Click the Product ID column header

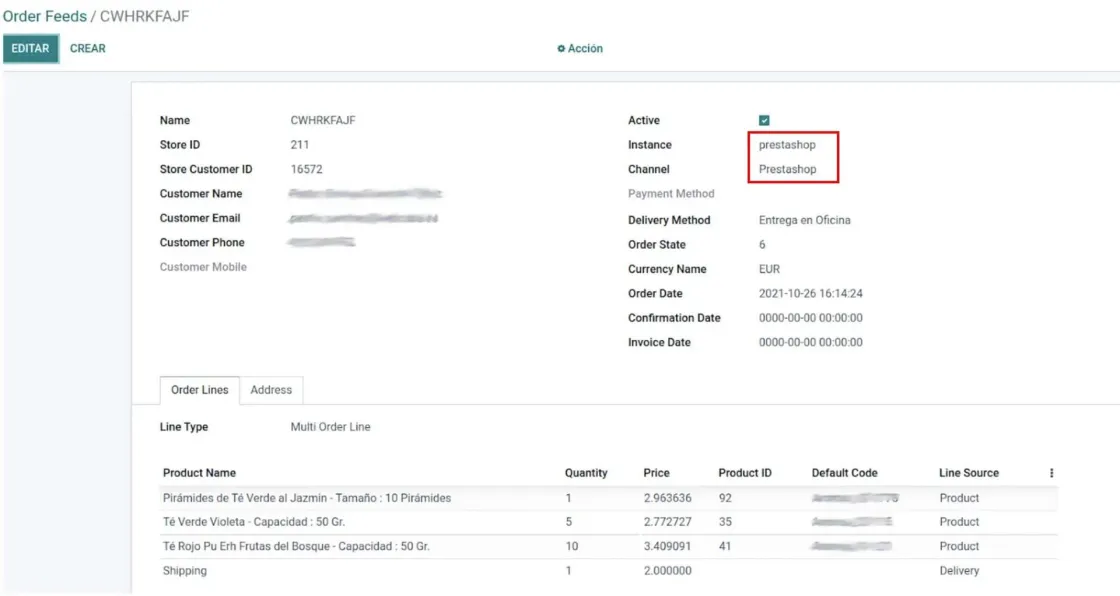(x=745, y=473)
